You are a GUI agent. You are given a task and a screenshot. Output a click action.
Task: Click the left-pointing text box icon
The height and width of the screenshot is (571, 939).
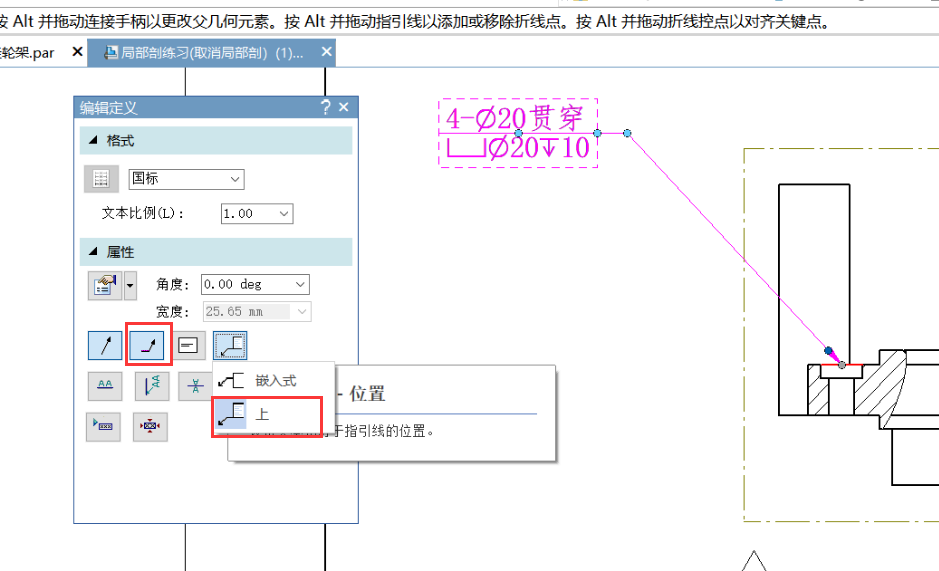point(105,427)
